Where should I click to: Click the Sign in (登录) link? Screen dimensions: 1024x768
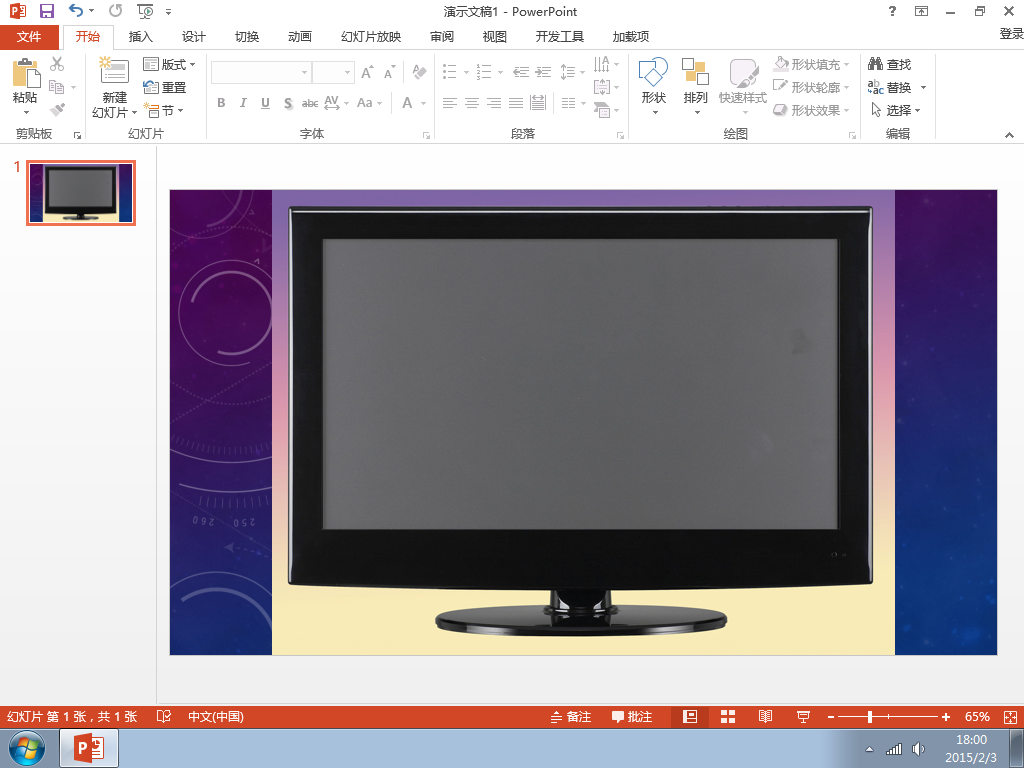tap(1011, 34)
